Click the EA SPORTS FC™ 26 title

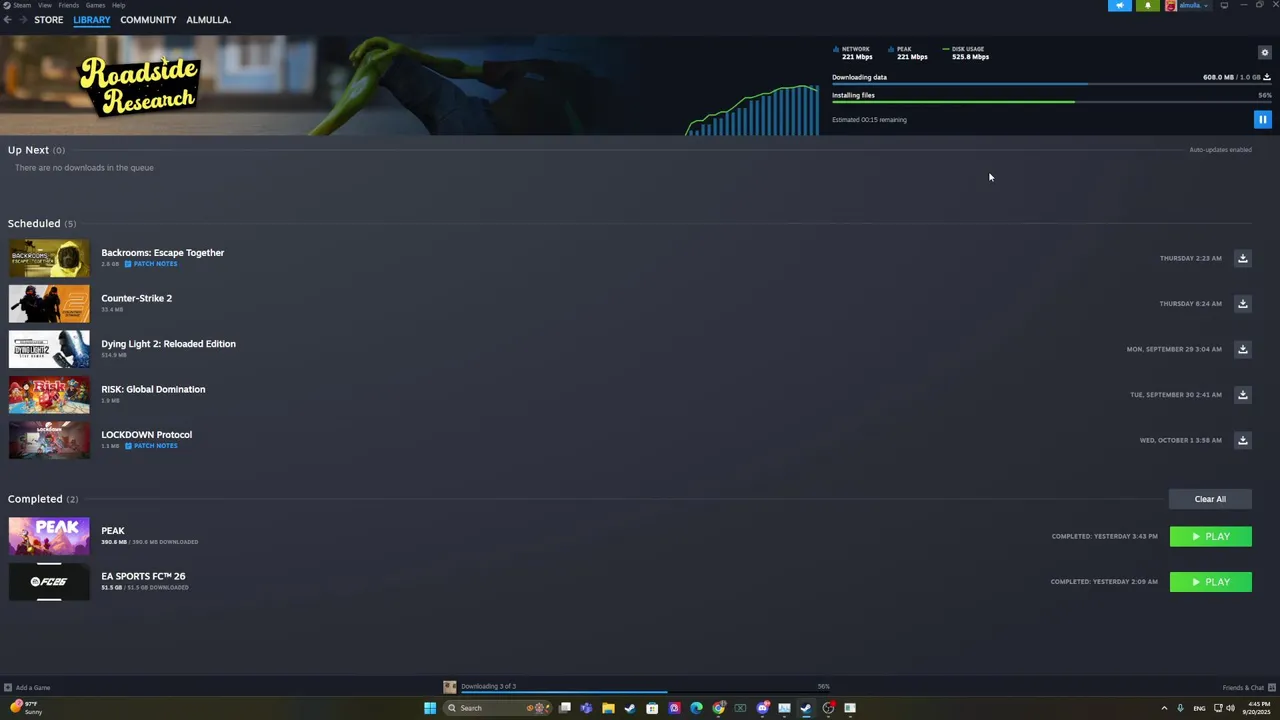[143, 576]
